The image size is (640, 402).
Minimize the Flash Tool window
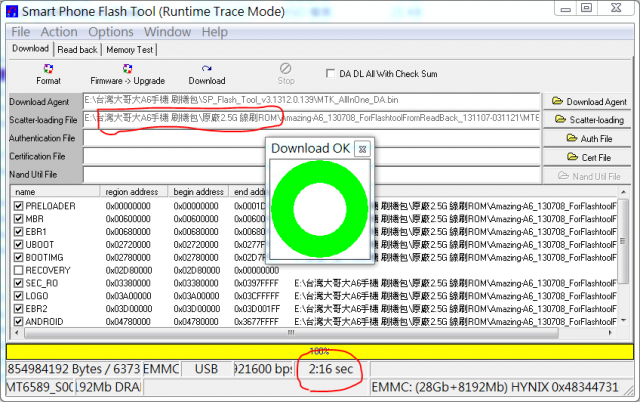[x=565, y=8]
